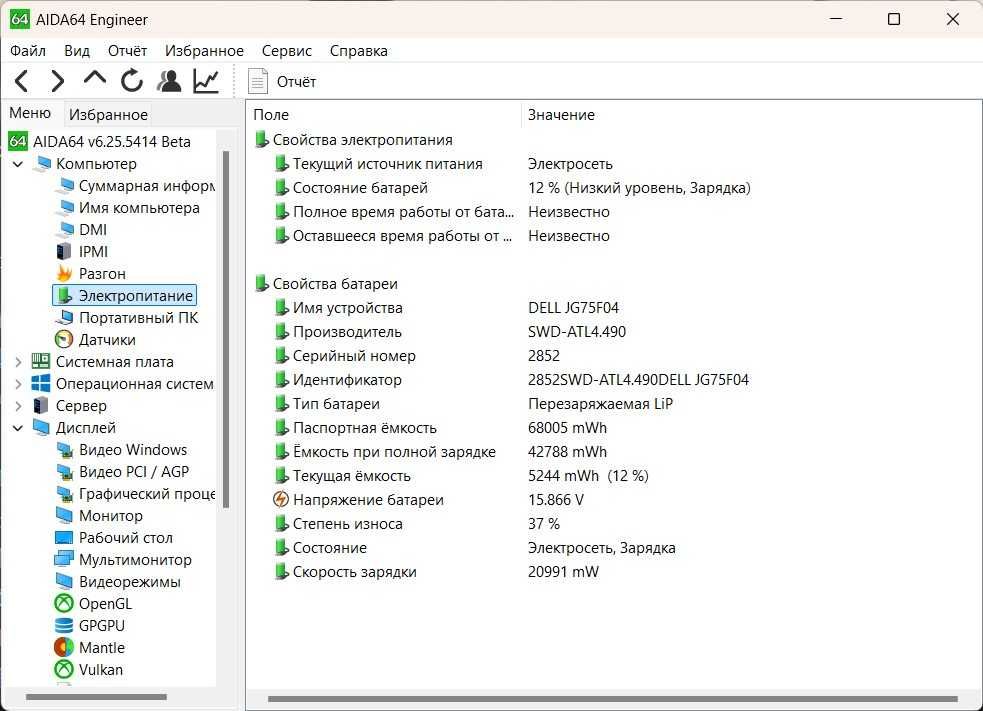This screenshot has width=983, height=711.
Task: Open the Отчёт menu in menu bar
Action: [x=127, y=51]
